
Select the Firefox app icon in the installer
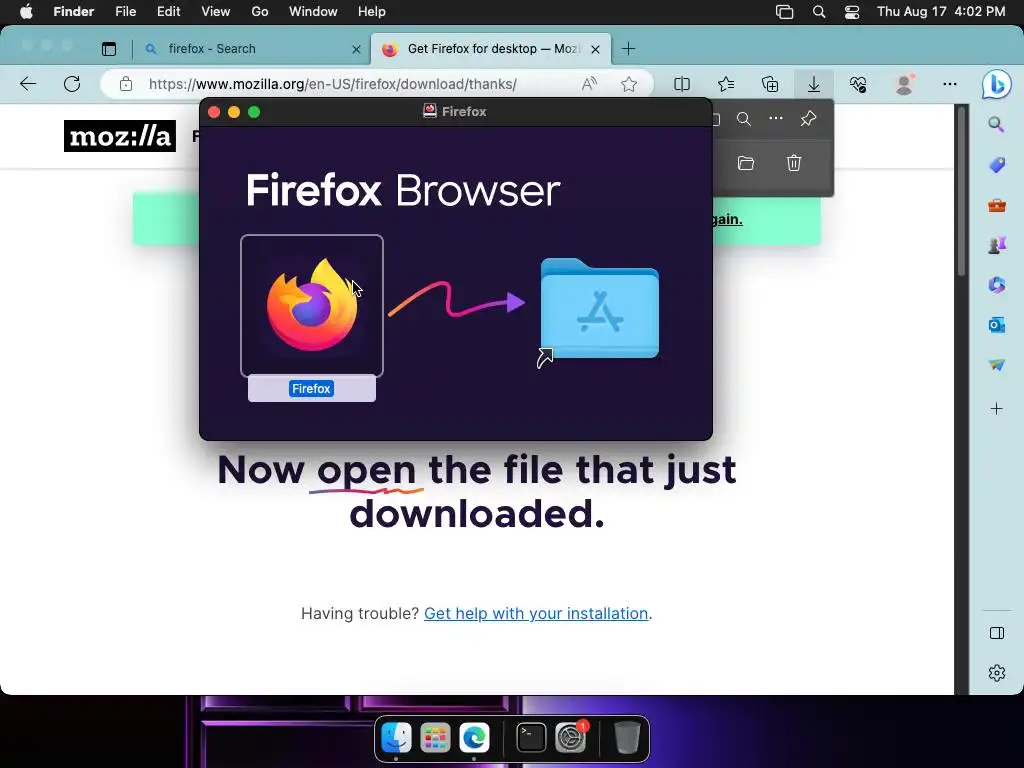312,306
